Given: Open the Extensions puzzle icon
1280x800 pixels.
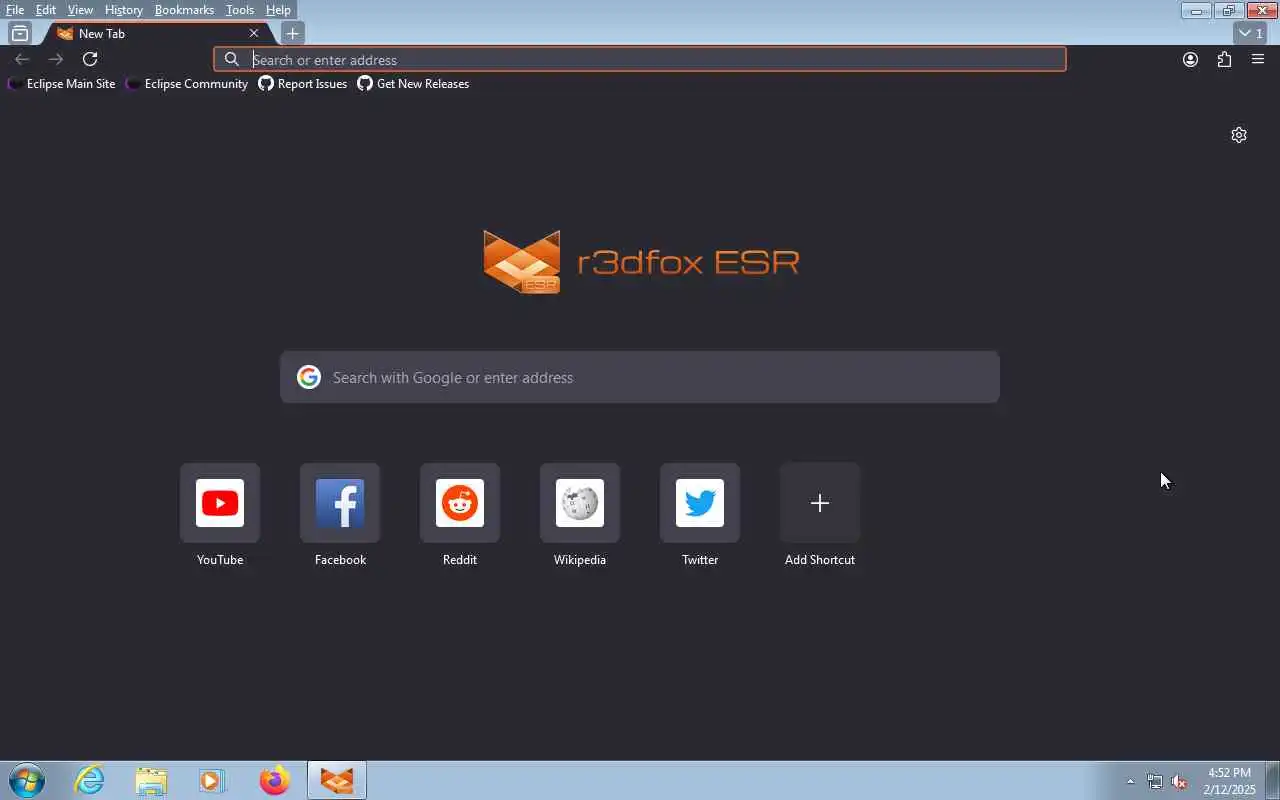Looking at the screenshot, I should tap(1224, 59).
